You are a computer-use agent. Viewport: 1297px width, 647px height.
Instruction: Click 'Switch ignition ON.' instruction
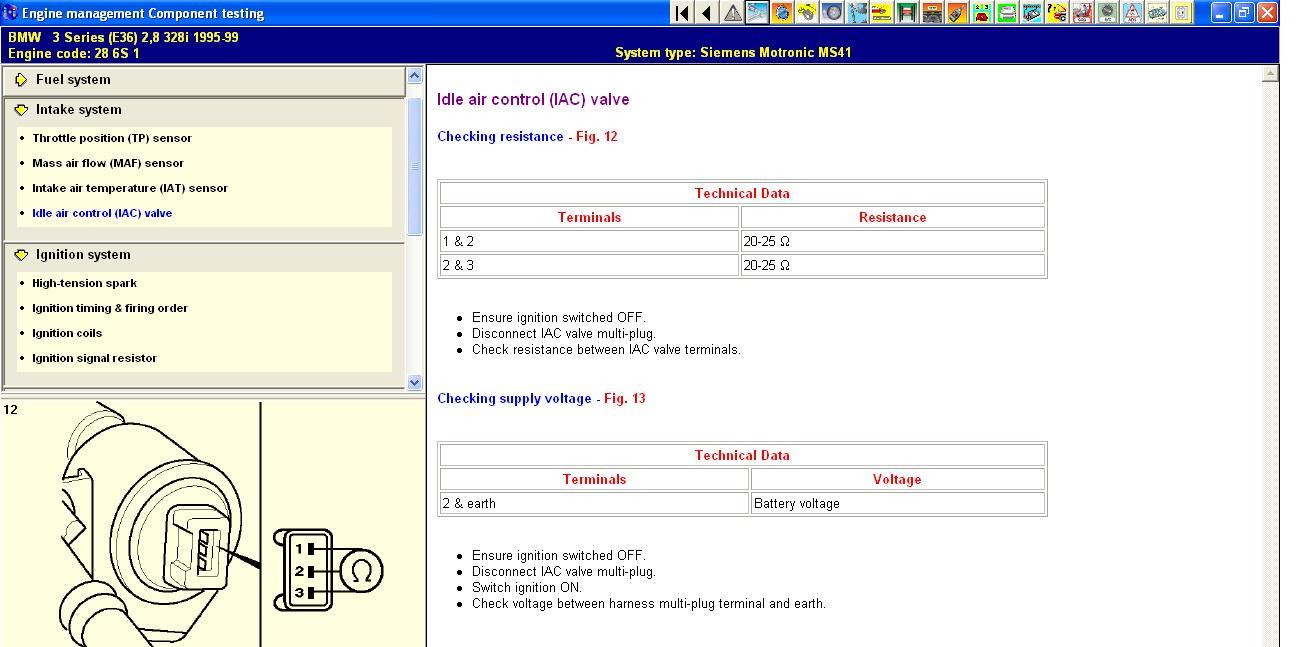[527, 588]
